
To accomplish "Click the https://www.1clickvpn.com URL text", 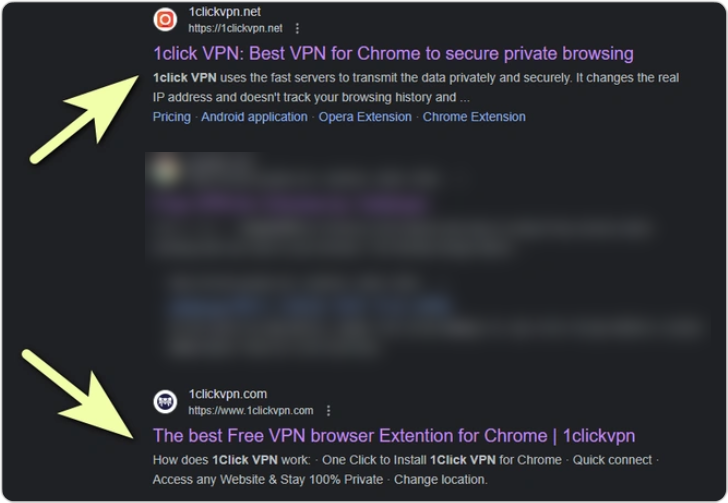I will point(251,411).
